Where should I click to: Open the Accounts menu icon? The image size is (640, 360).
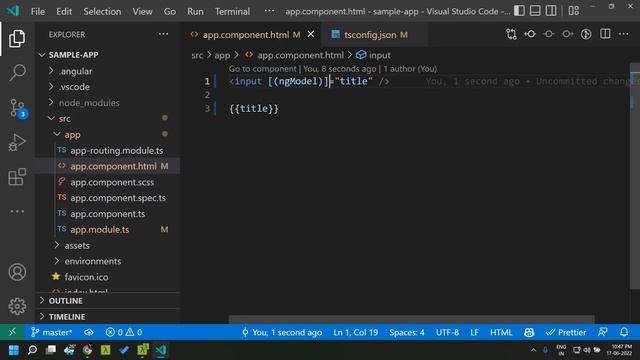tap(17, 272)
